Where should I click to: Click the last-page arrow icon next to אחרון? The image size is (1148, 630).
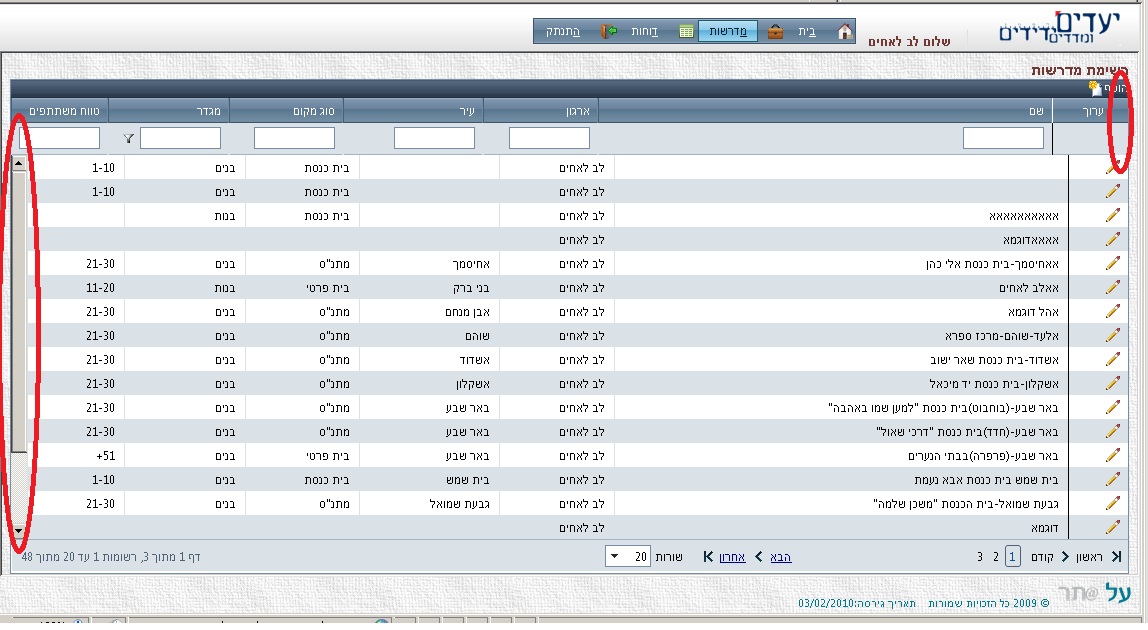tap(708, 557)
